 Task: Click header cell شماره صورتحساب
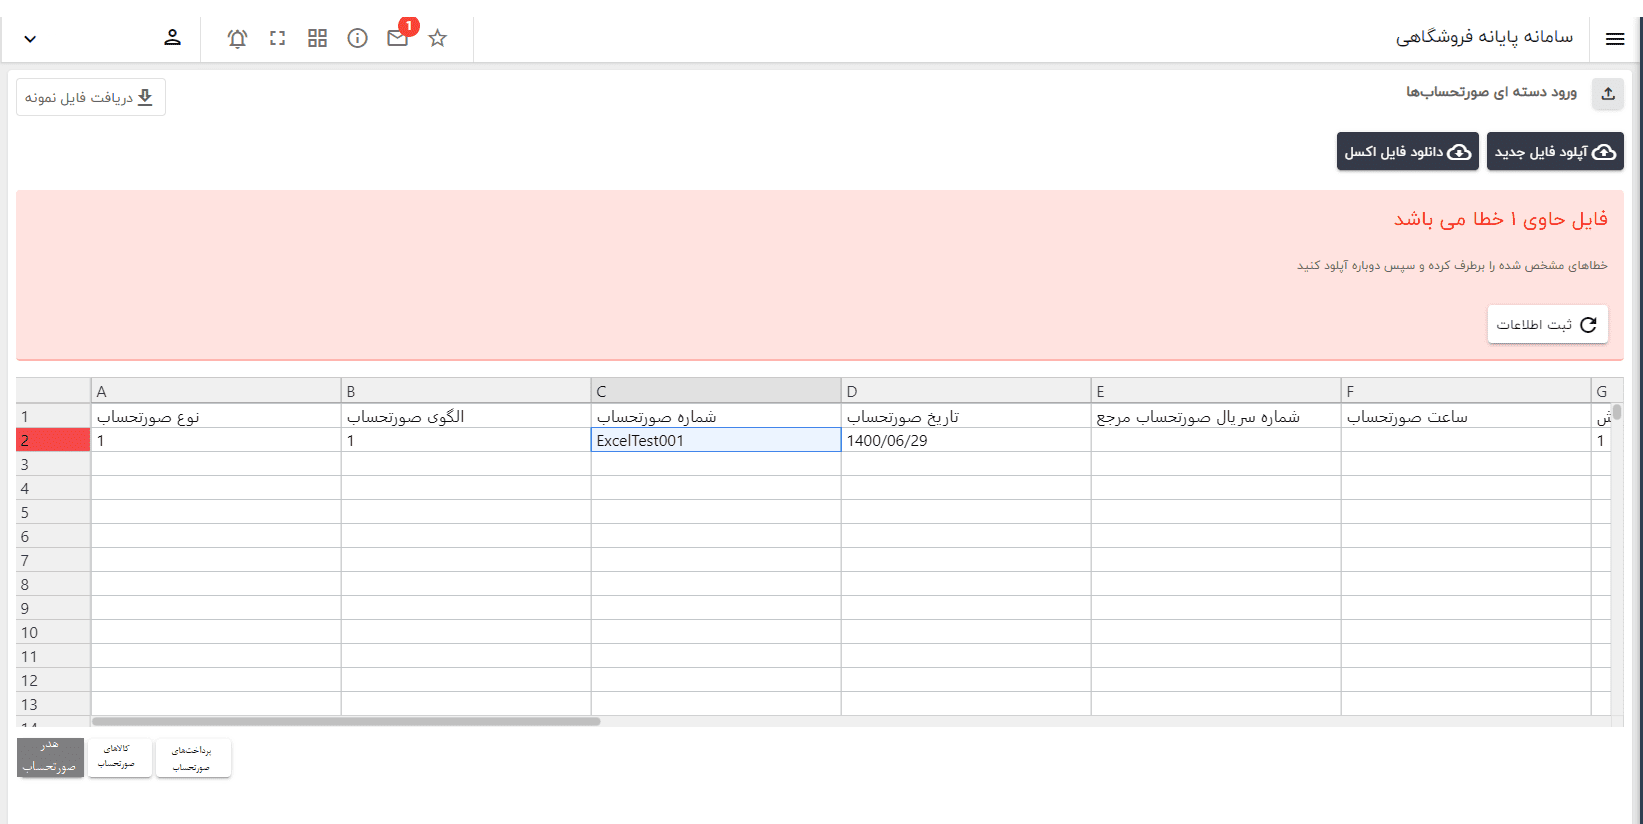coord(716,416)
